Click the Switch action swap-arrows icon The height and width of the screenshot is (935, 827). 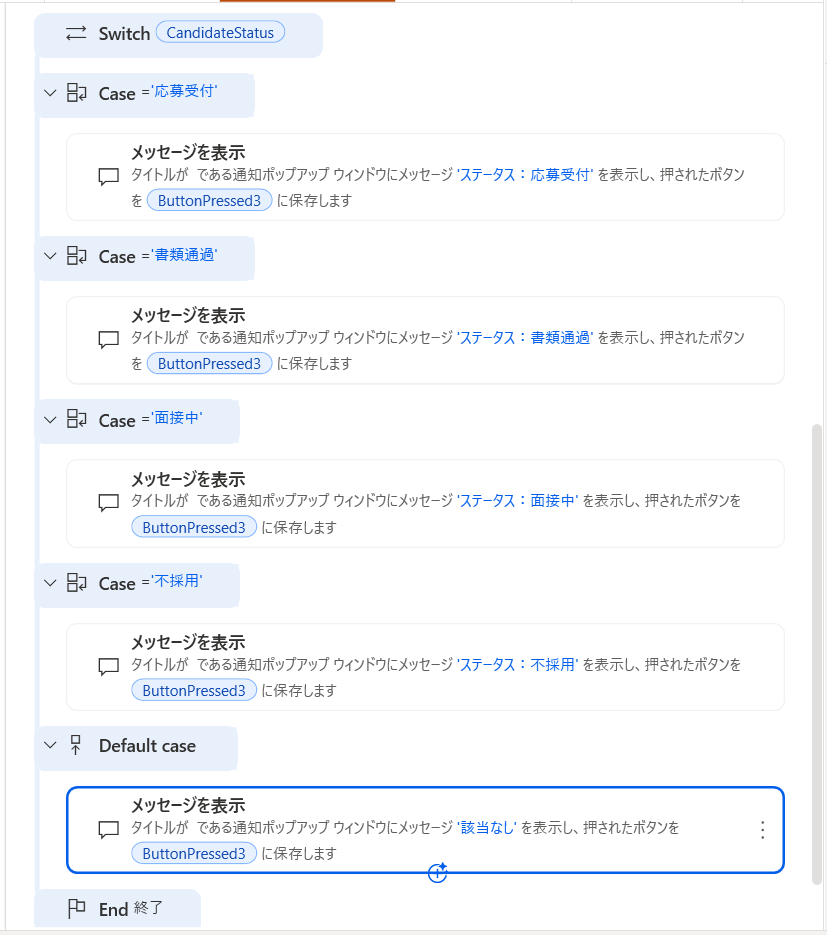(x=77, y=34)
